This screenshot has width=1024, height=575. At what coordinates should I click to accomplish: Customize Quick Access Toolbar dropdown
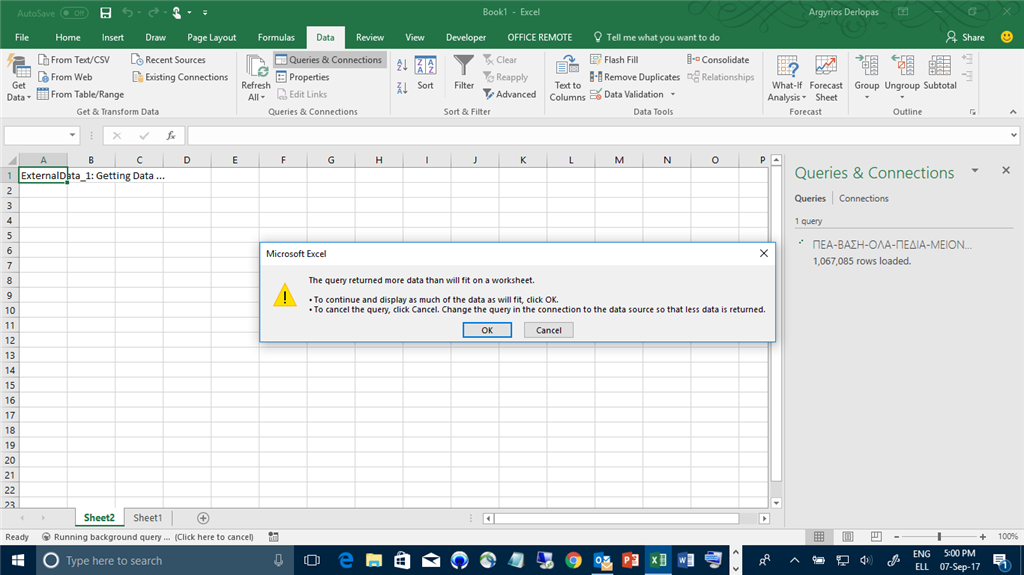tap(205, 12)
